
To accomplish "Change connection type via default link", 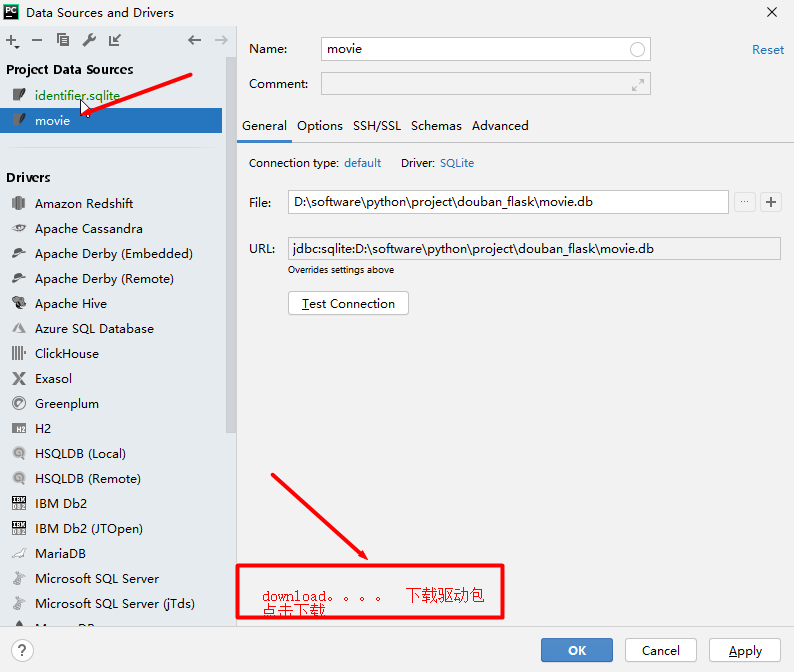I will [x=363, y=163].
